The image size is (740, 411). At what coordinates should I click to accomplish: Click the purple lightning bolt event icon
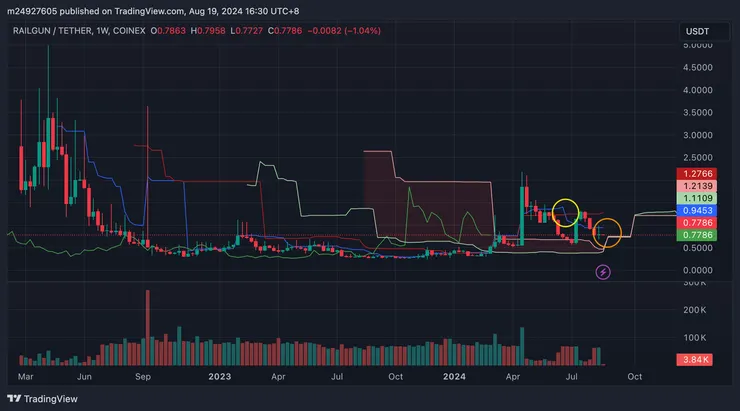coord(603,272)
